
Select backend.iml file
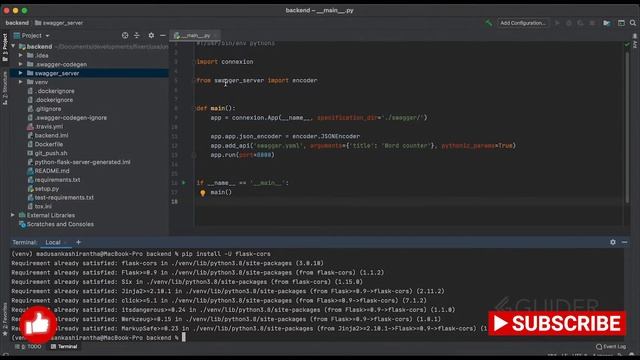click(48, 135)
